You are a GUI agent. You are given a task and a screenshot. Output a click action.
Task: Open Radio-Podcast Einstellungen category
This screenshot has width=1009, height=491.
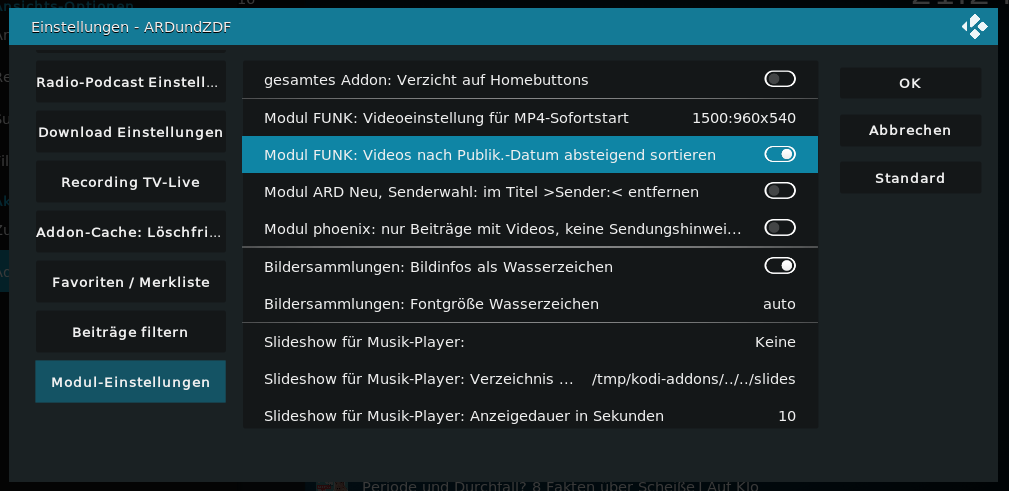(131, 82)
